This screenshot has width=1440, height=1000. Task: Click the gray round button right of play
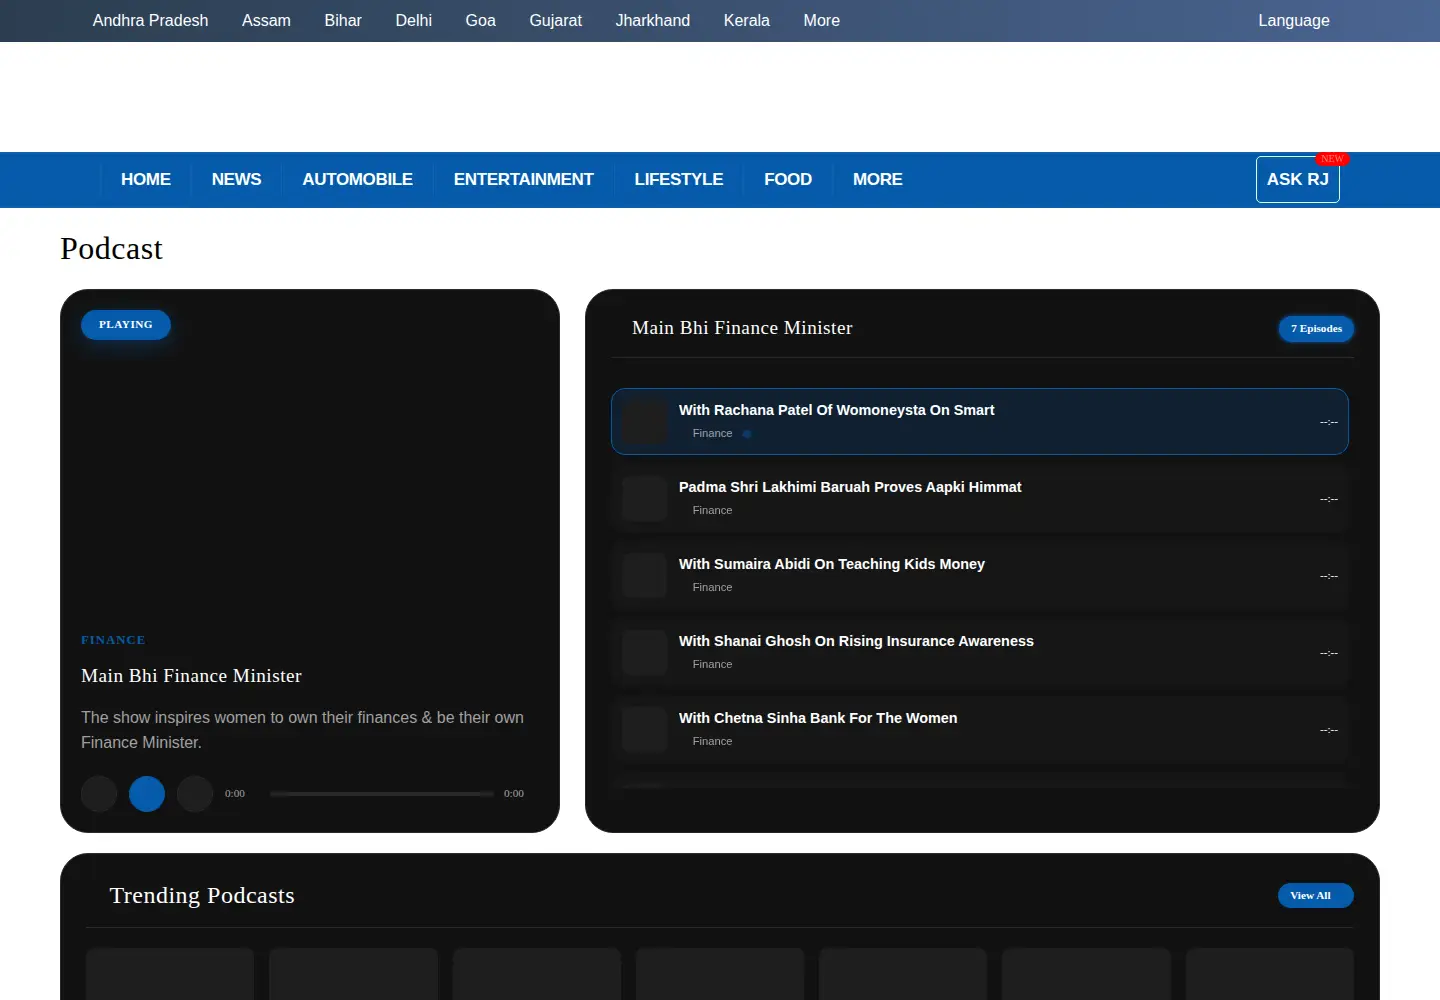click(195, 794)
